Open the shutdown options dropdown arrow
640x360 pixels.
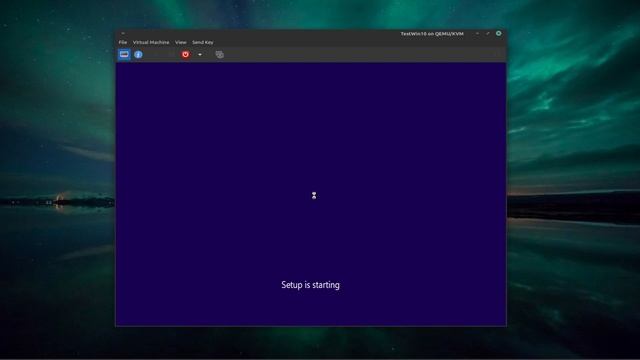click(200, 54)
